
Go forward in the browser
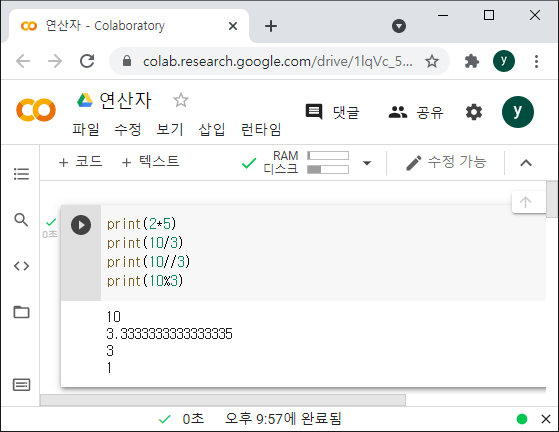55,61
